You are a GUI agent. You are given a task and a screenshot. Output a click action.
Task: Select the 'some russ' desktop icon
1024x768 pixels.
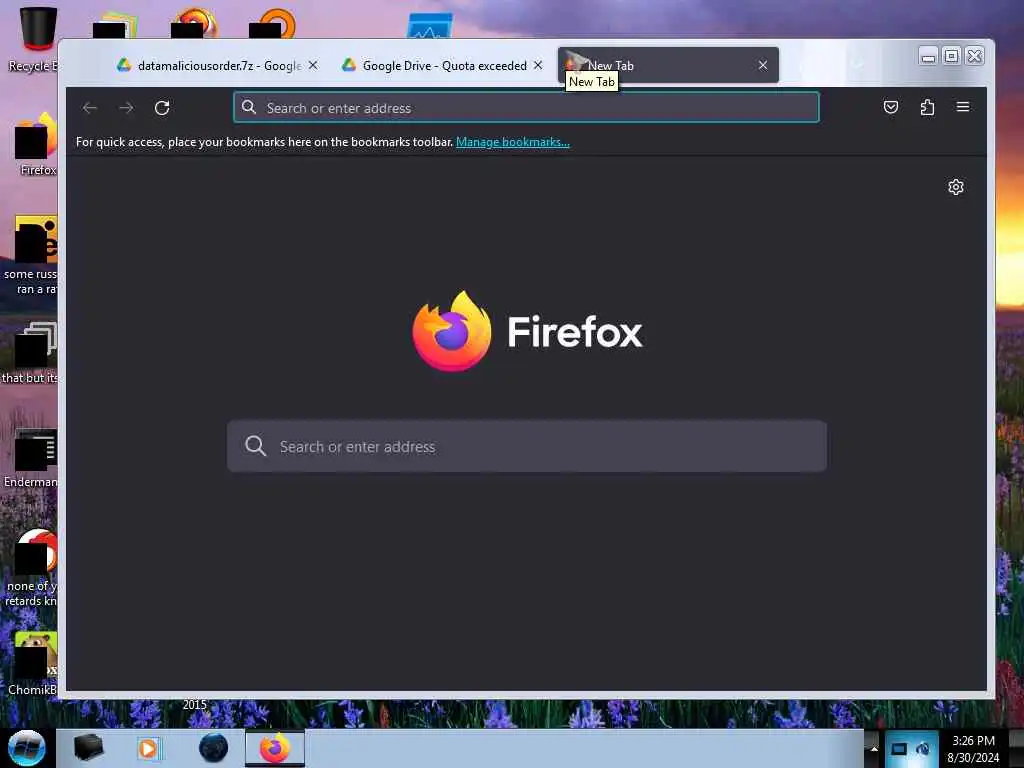click(x=30, y=255)
